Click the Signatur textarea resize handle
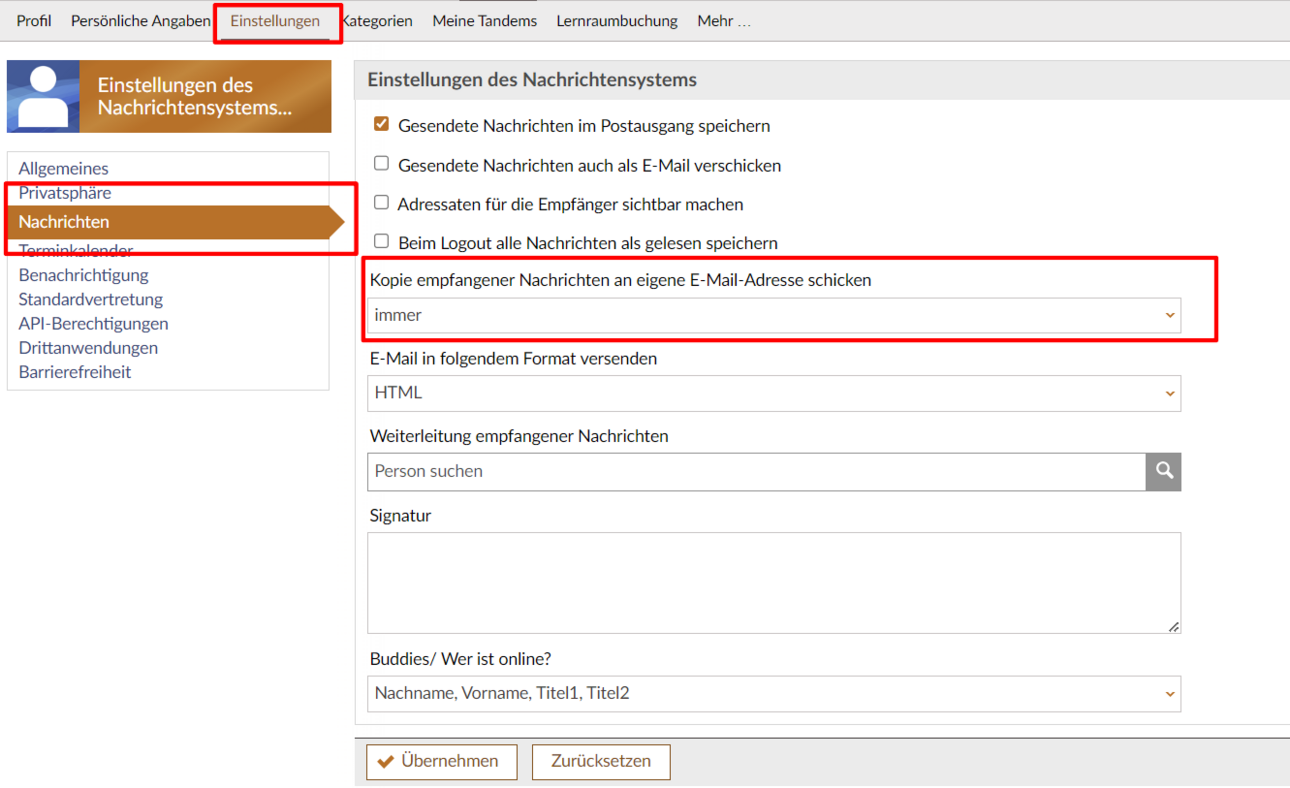 pos(1173,626)
